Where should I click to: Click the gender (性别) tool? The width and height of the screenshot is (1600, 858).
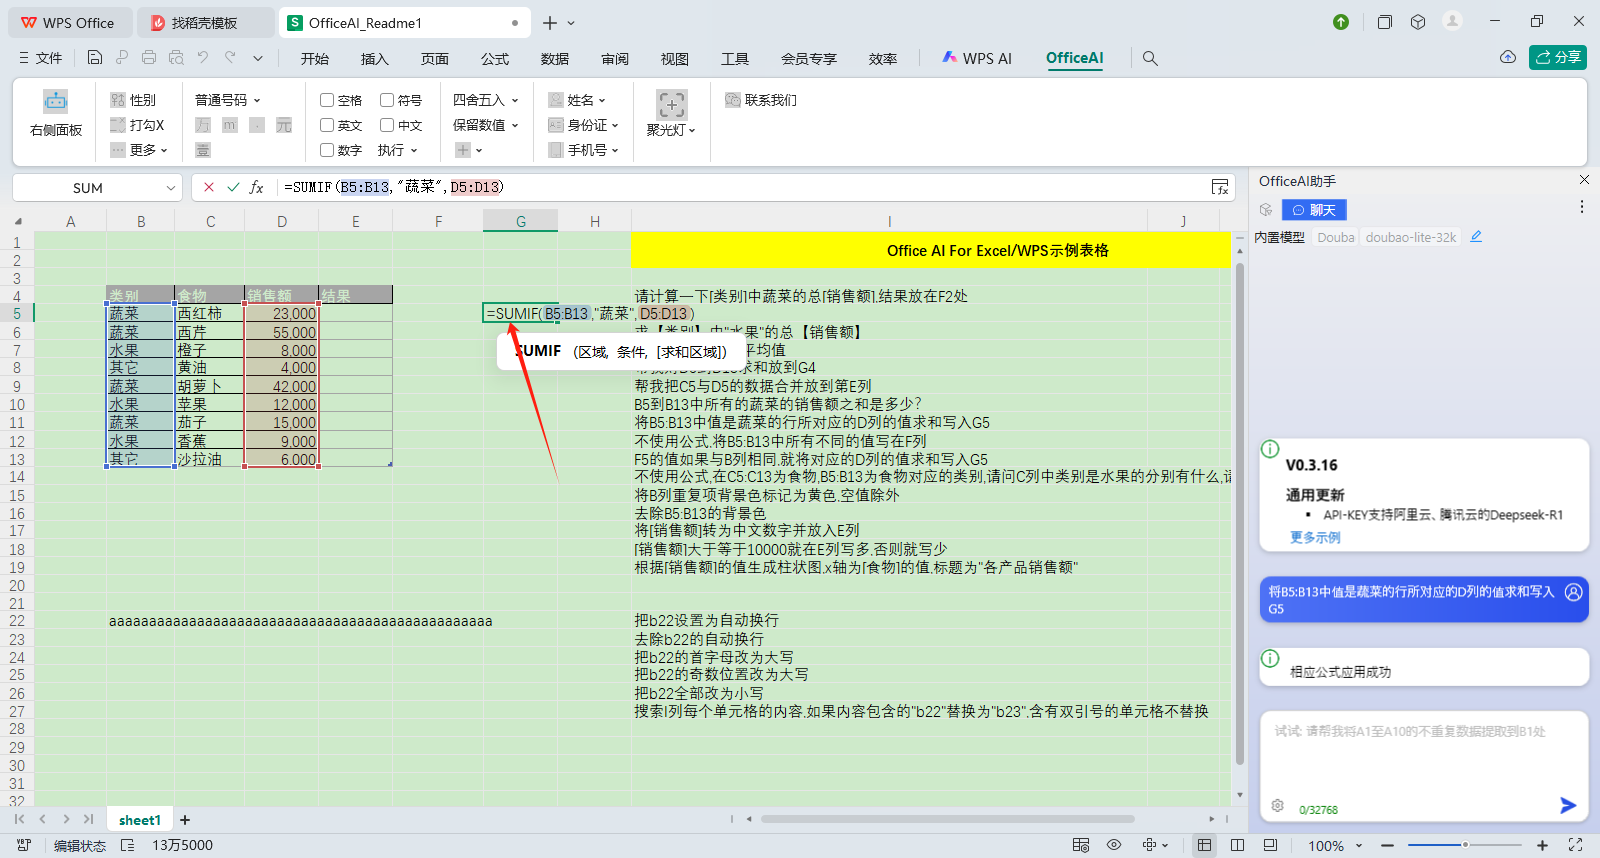click(x=134, y=100)
